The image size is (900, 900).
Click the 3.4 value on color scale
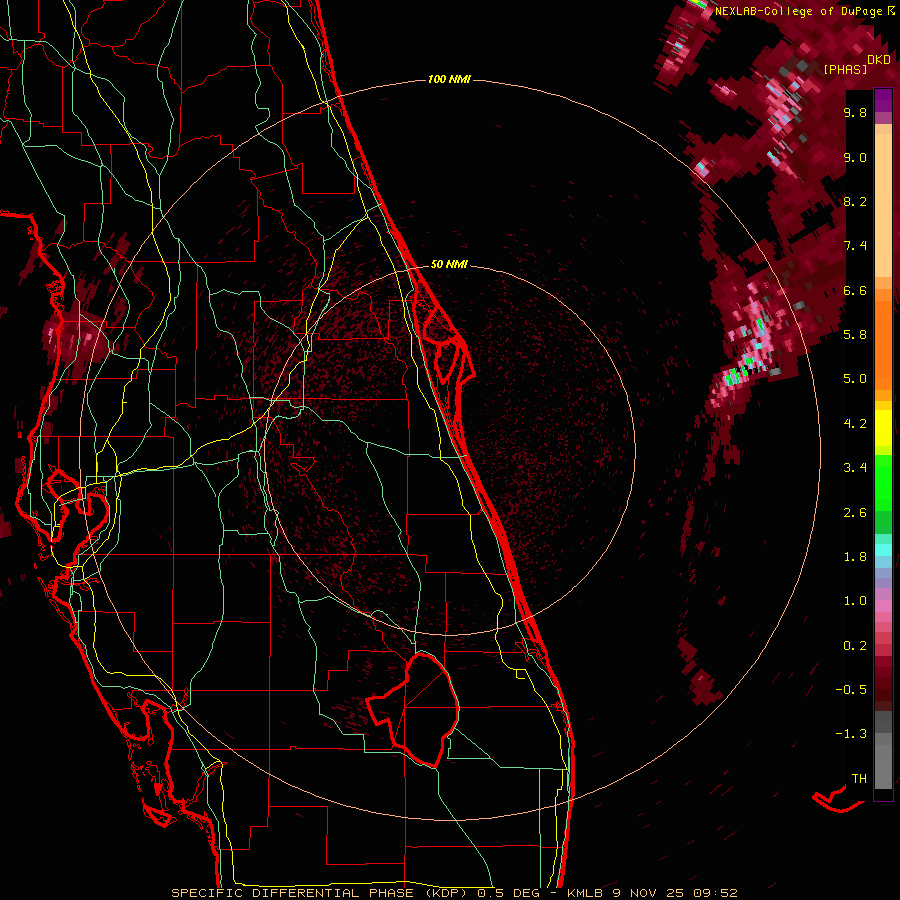click(x=855, y=468)
